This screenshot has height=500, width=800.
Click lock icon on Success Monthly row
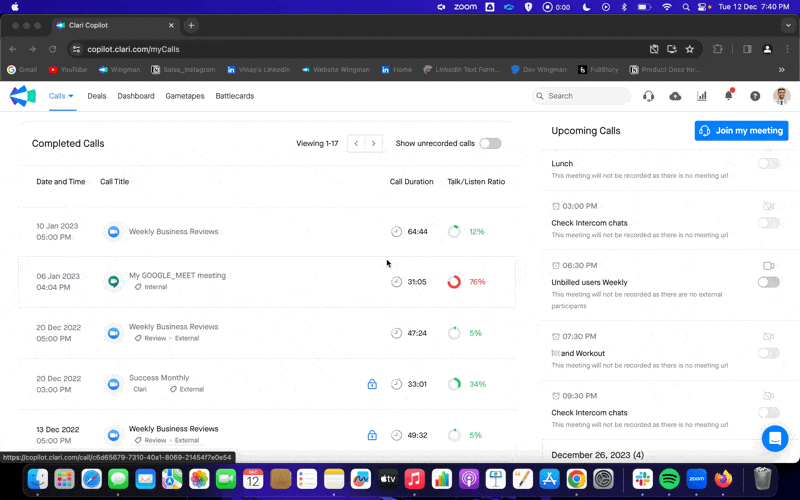point(372,384)
